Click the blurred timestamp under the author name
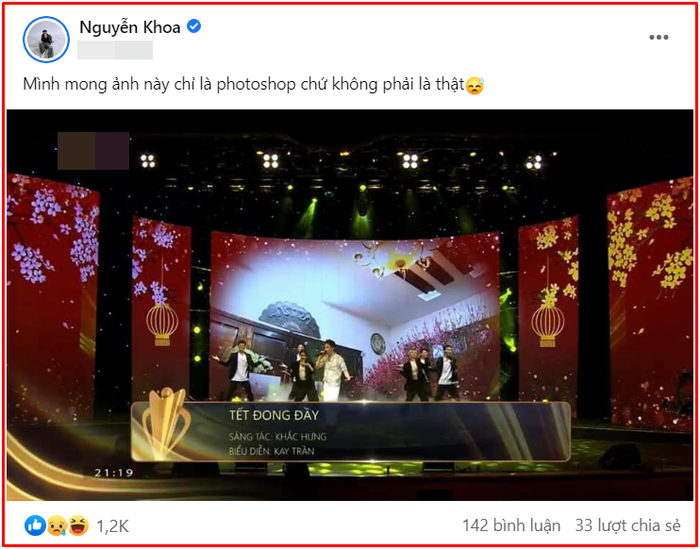This screenshot has width=700, height=549. [x=115, y=50]
